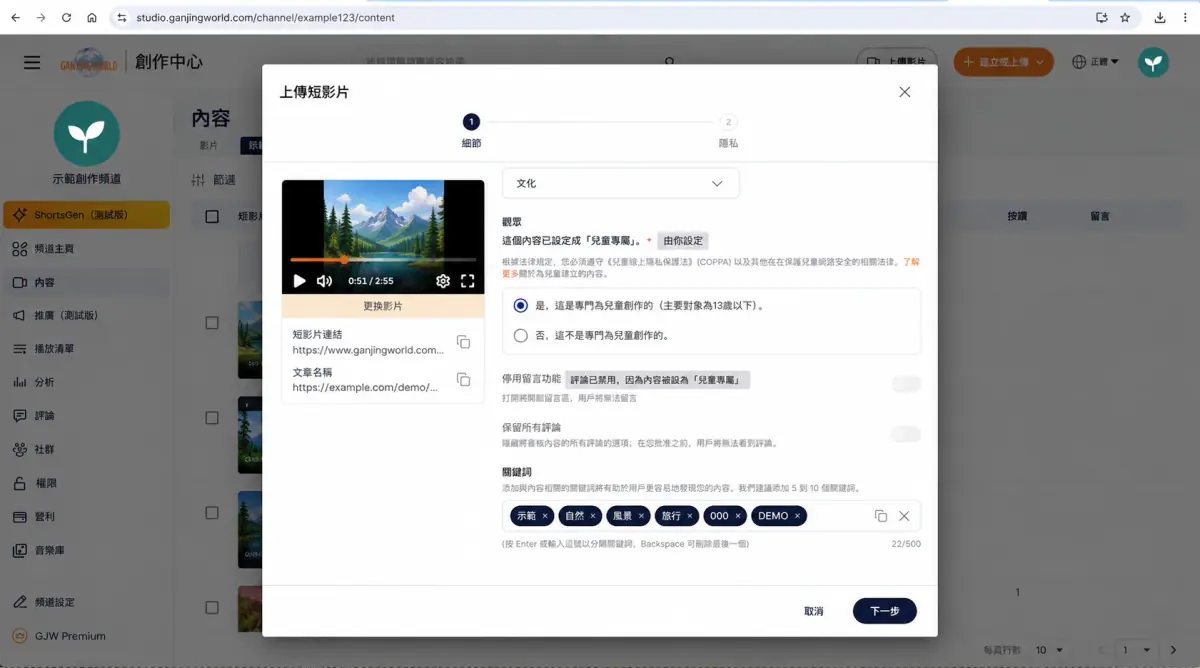Viewport: 1200px width, 668px height.
Task: Play the video preview
Action: pyautogui.click(x=299, y=281)
